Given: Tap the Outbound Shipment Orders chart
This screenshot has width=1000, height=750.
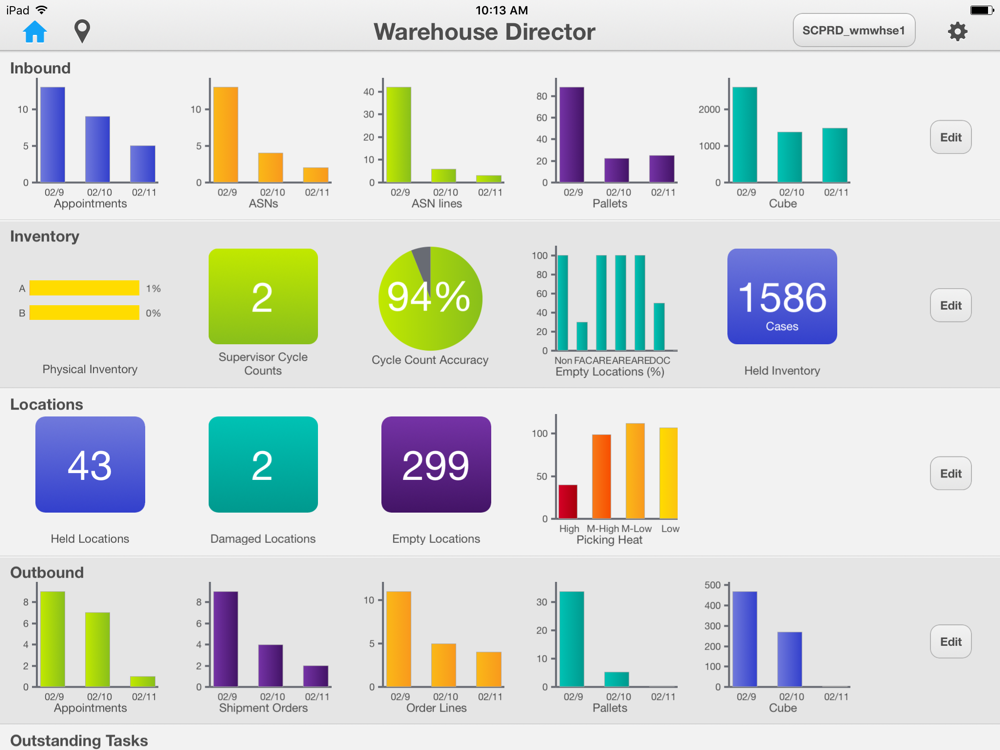Looking at the screenshot, I should click(263, 647).
